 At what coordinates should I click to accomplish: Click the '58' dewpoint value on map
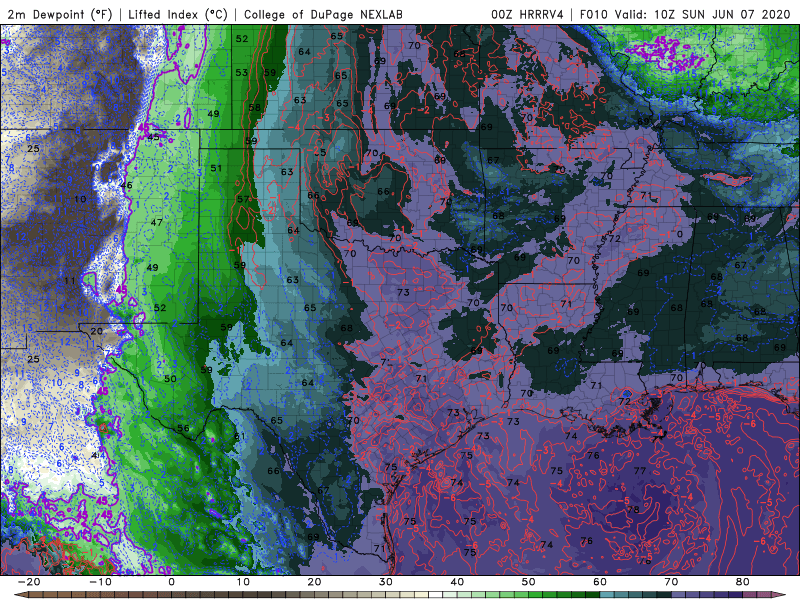click(254, 108)
